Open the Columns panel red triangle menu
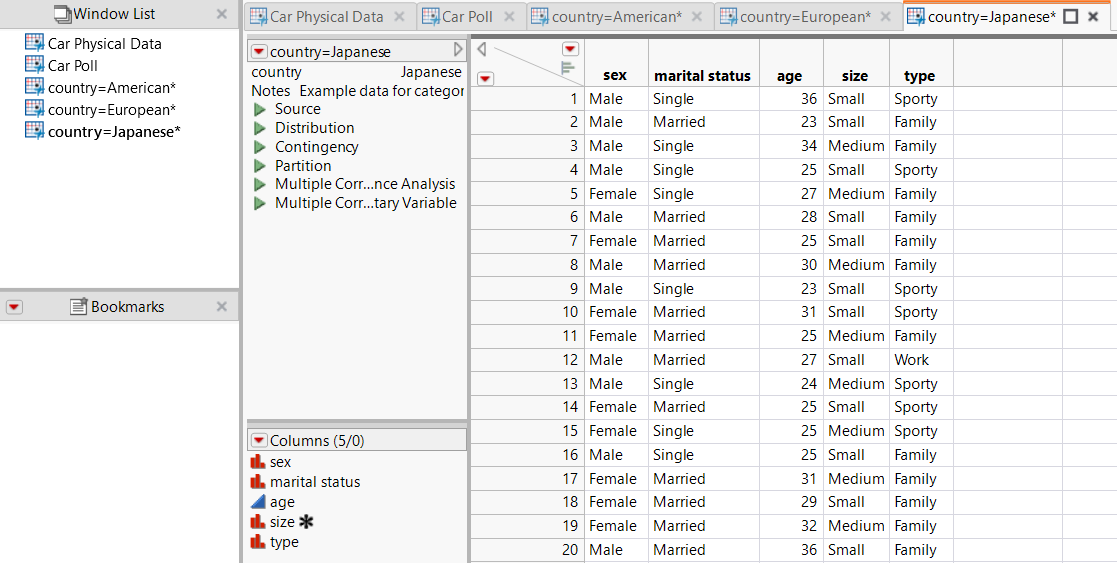 point(259,440)
